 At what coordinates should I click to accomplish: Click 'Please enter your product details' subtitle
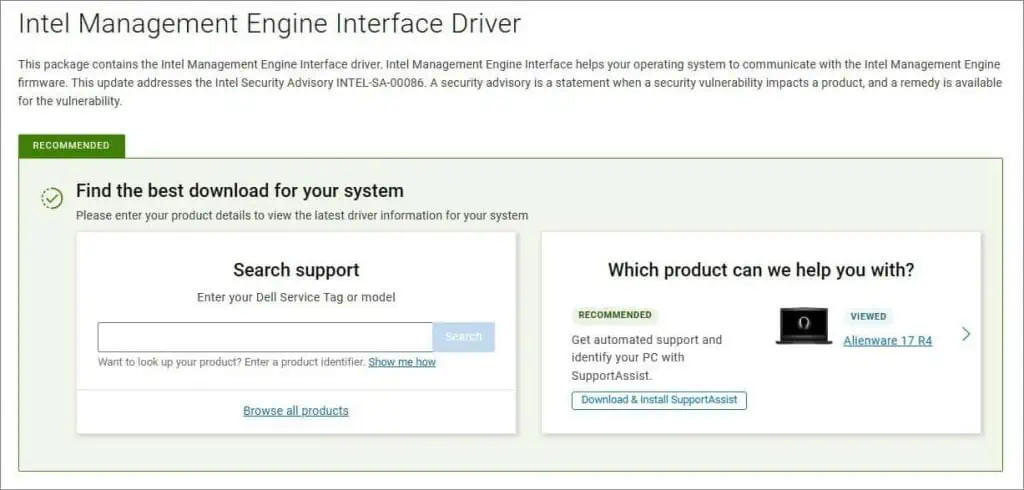point(302,215)
